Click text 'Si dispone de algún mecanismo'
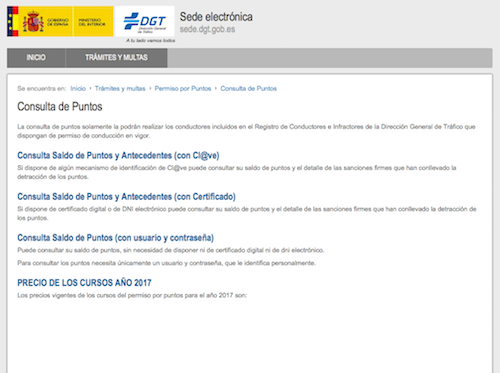 coord(237,172)
